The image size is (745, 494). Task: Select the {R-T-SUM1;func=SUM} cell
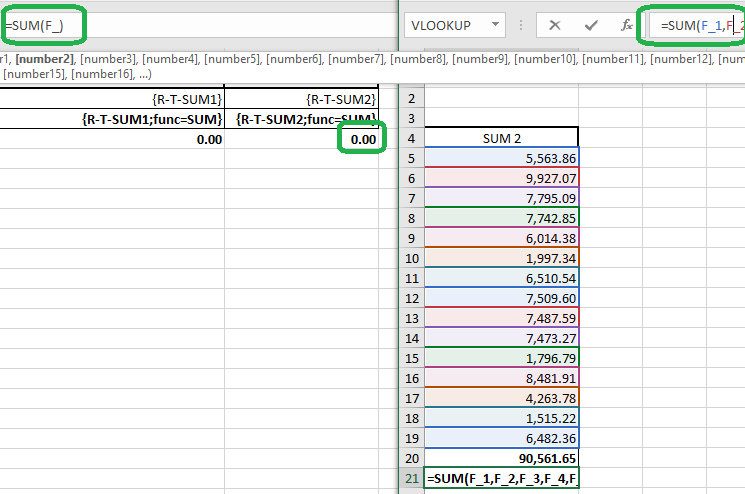tap(112, 119)
